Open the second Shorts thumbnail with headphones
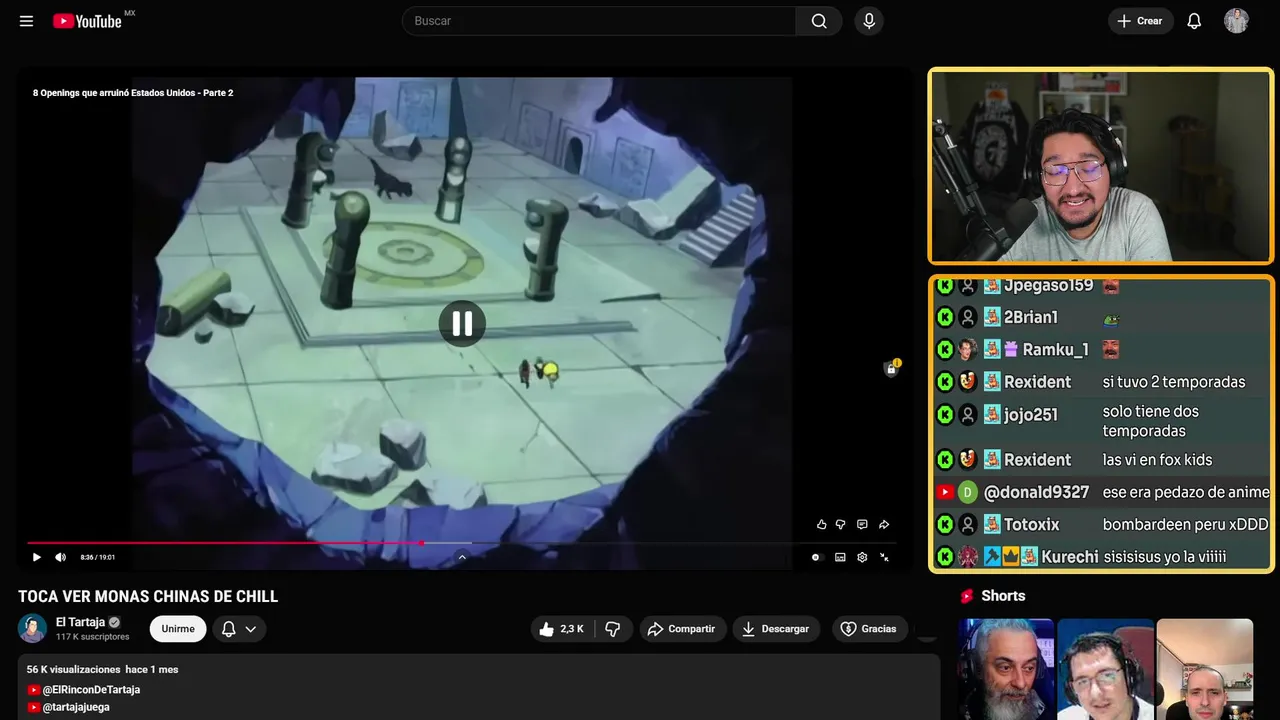The width and height of the screenshot is (1280, 720). point(1105,669)
